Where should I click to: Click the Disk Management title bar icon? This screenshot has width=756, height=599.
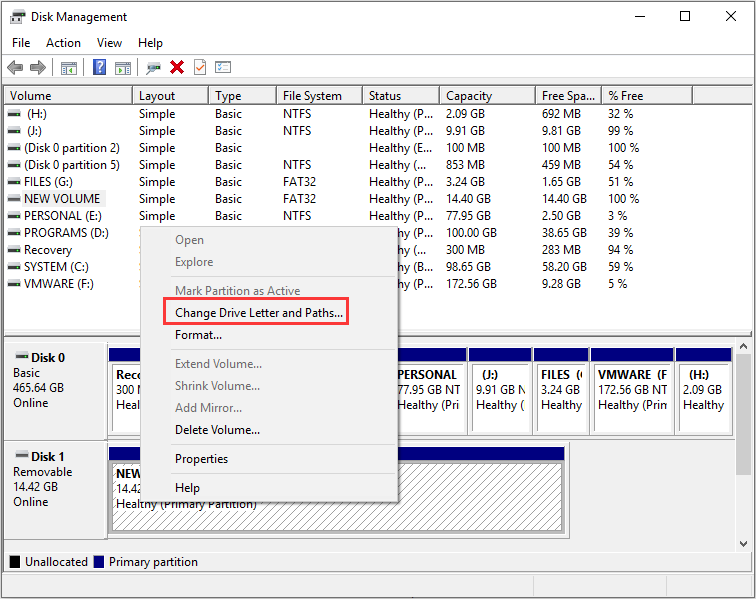click(x=17, y=17)
